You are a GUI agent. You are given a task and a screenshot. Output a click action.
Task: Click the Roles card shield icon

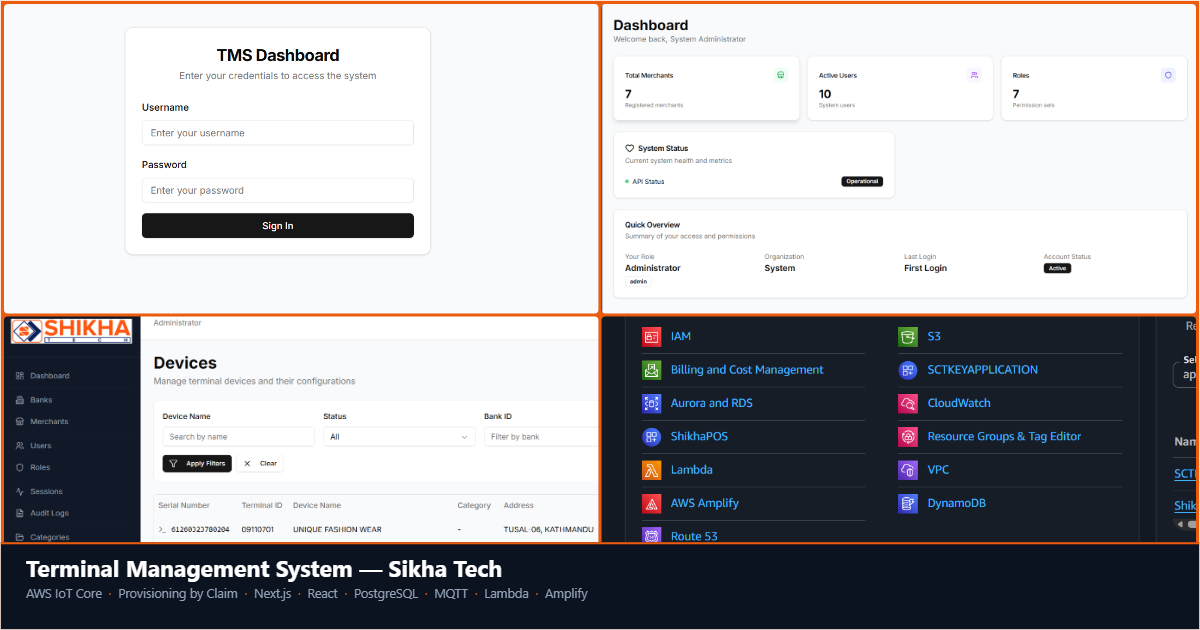tap(1167, 75)
